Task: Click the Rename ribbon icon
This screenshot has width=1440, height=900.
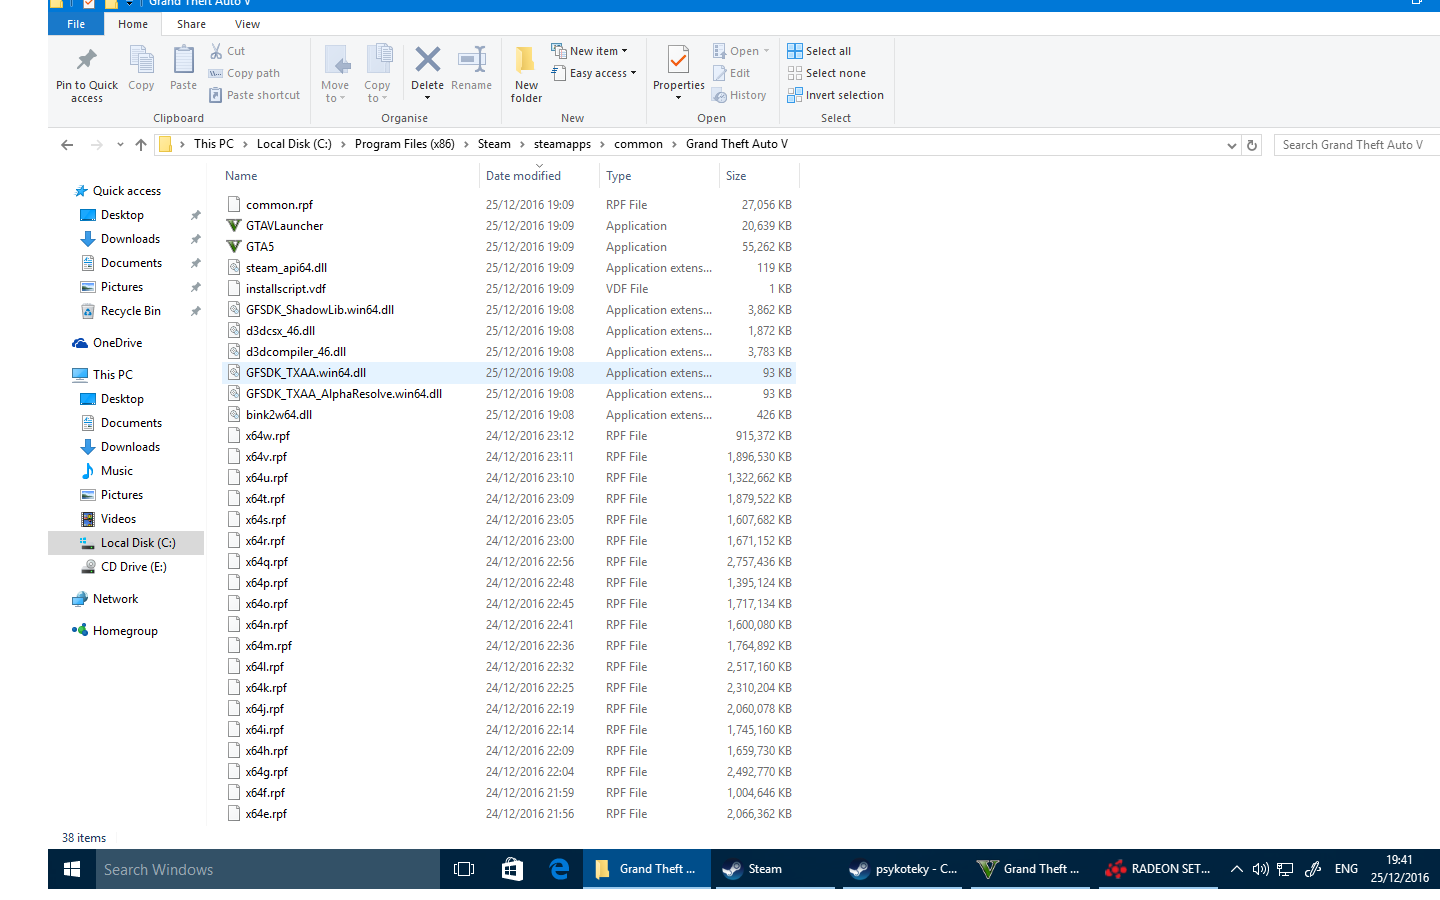Action: click(471, 60)
